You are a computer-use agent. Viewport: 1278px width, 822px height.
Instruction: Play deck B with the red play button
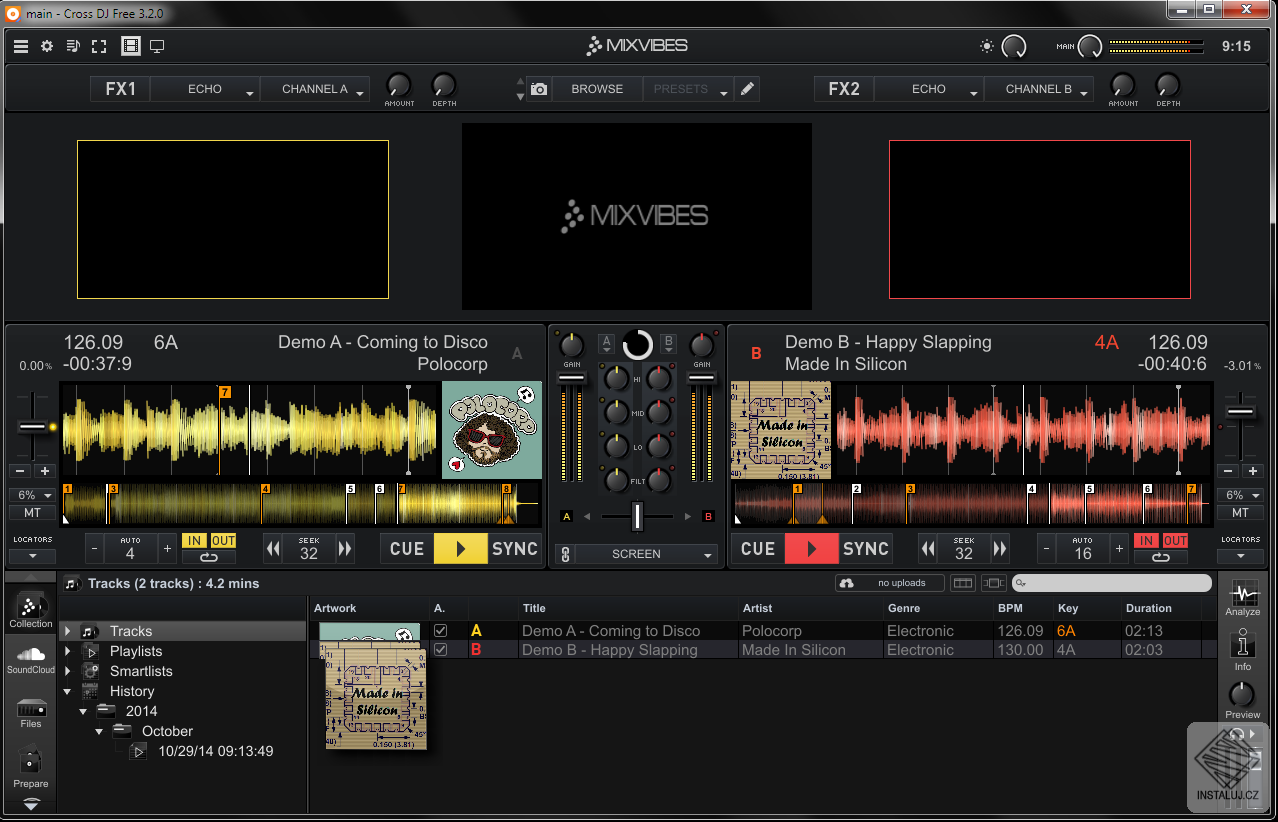pyautogui.click(x=812, y=549)
